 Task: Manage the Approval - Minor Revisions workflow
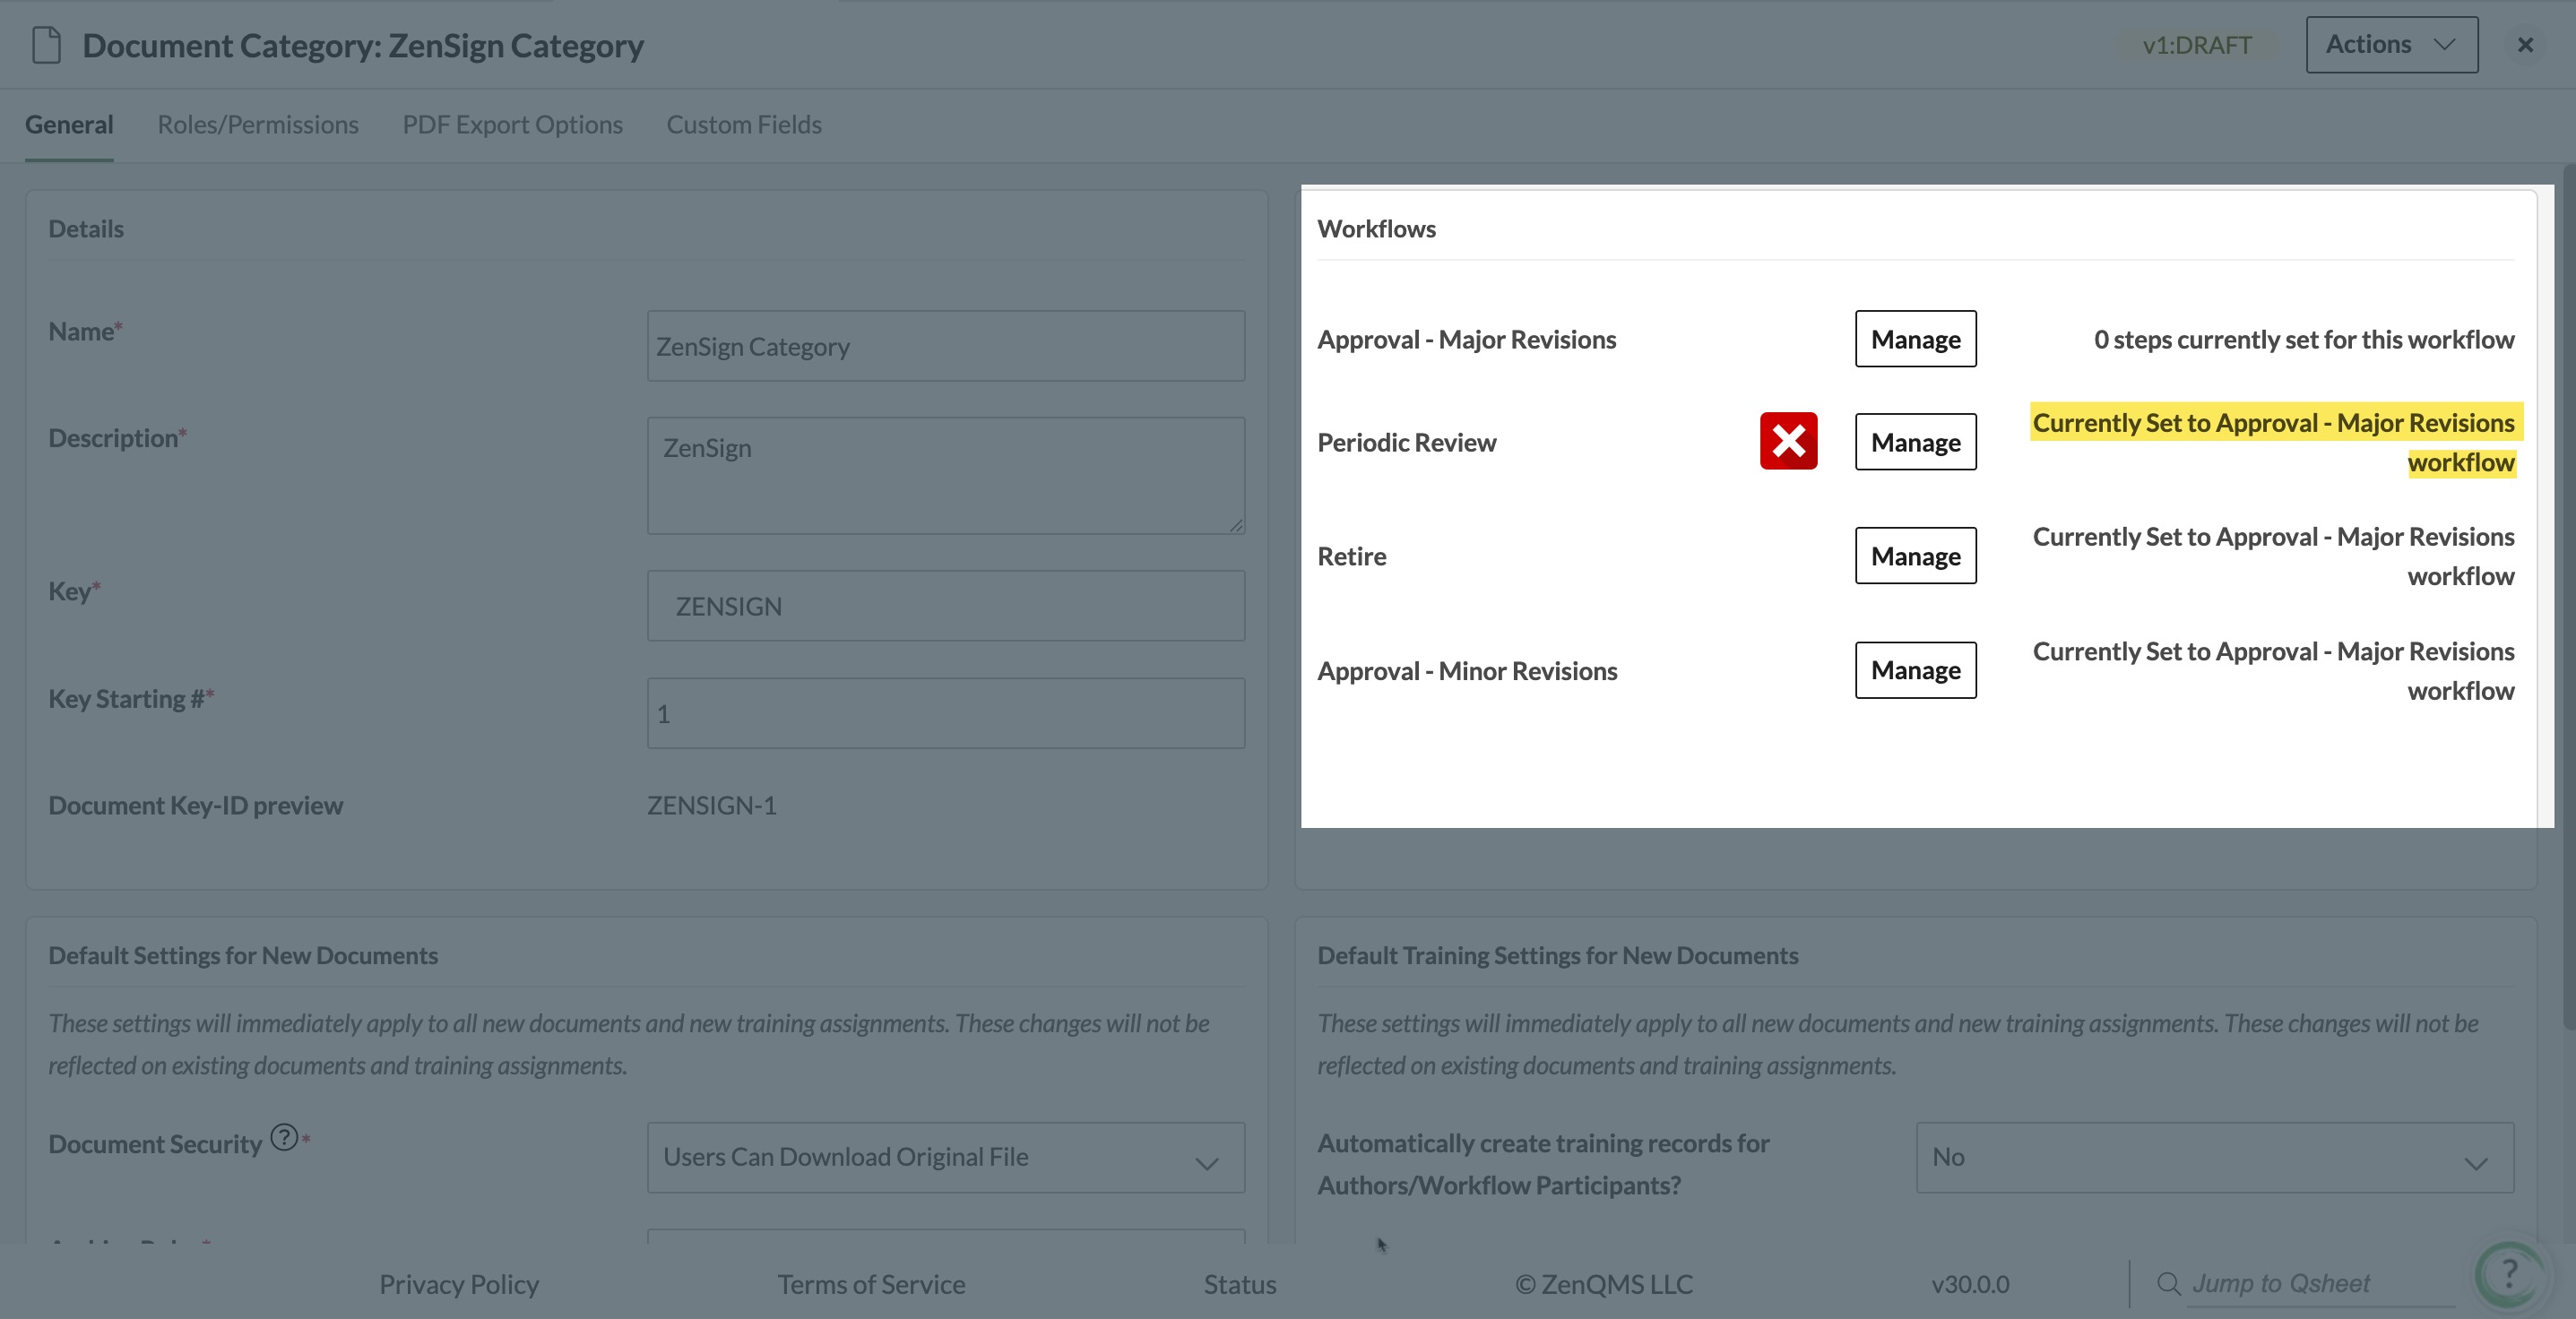click(x=1915, y=670)
